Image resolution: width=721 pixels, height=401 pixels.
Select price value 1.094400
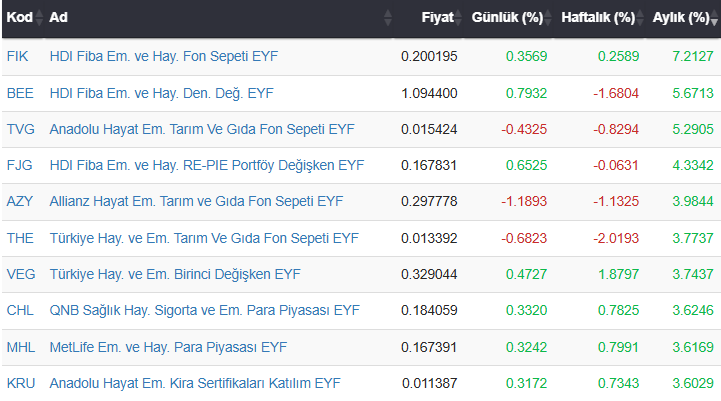(x=429, y=93)
